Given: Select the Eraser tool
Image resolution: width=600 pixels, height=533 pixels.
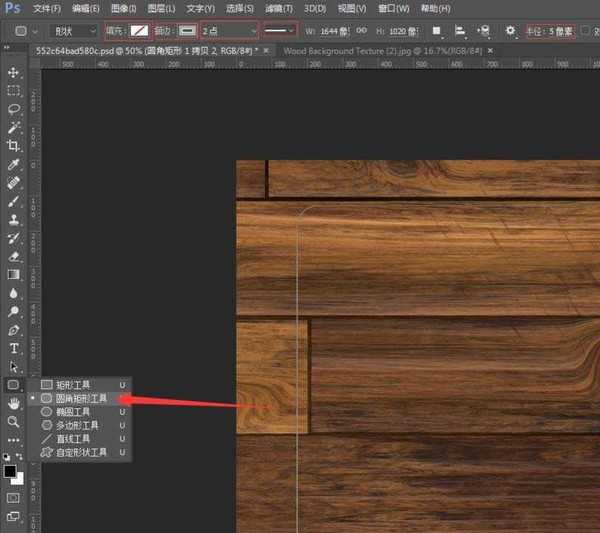Looking at the screenshot, I should point(14,256).
